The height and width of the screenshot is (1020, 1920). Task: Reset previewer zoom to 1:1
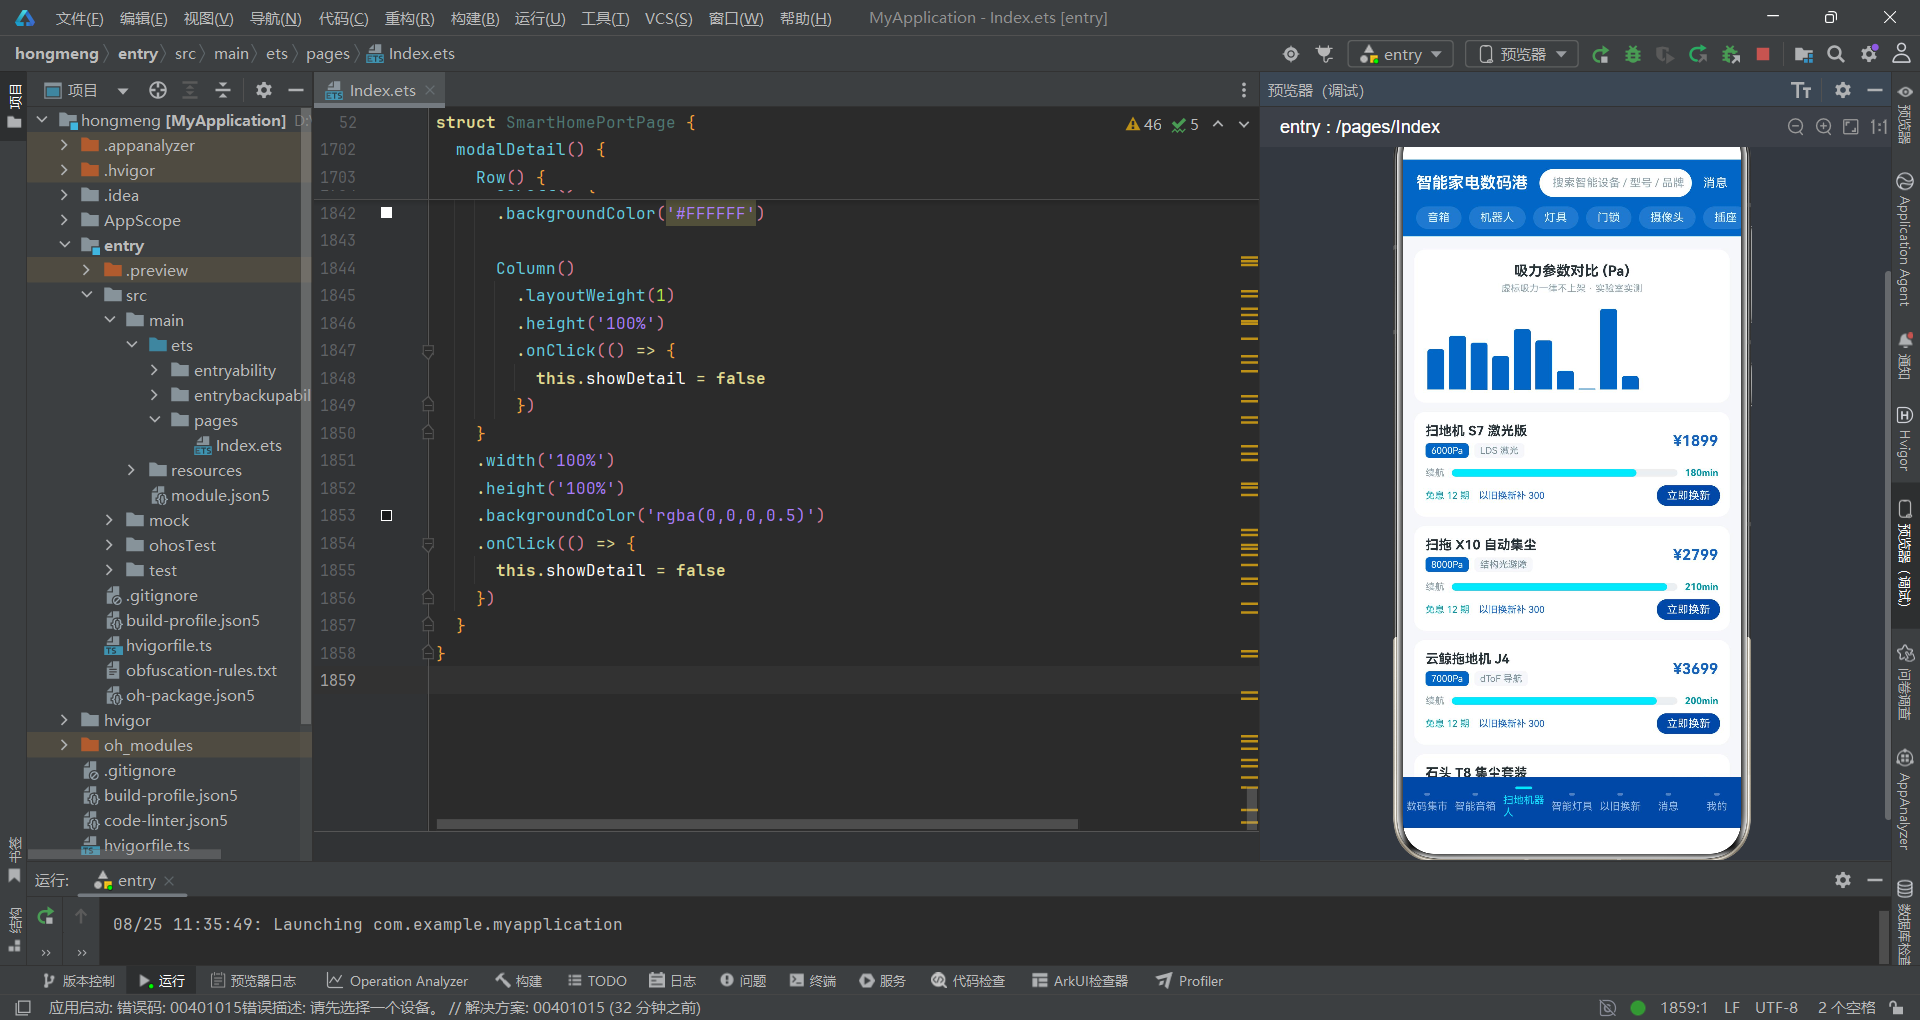(1879, 127)
